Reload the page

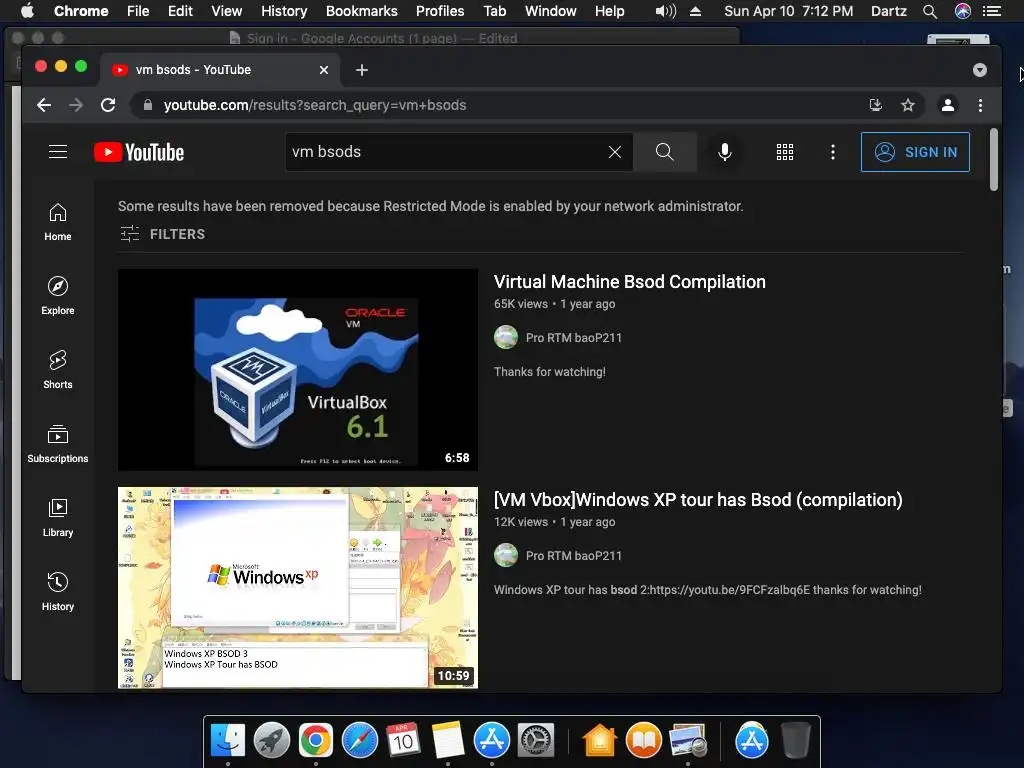[108, 105]
